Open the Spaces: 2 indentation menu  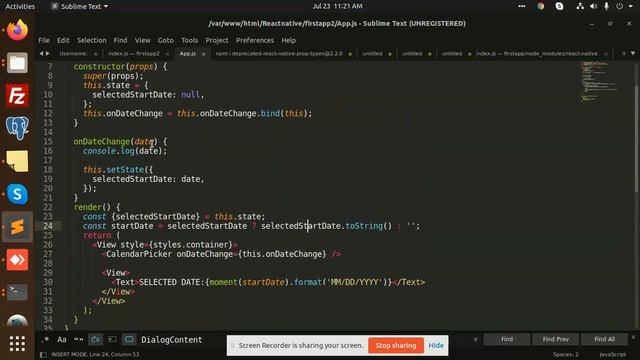pyautogui.click(x=566, y=355)
